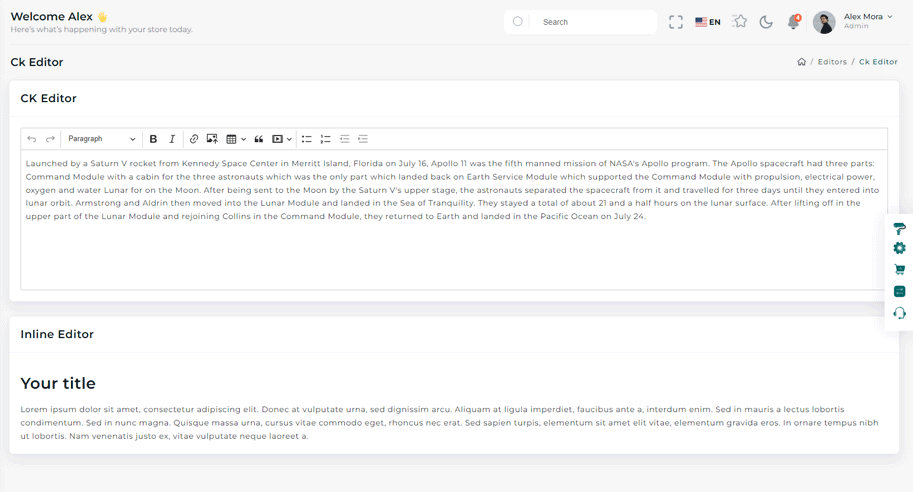Viewport: 913px width, 492px height.
Task: Toggle dark mode with moon icon
Action: (x=766, y=22)
